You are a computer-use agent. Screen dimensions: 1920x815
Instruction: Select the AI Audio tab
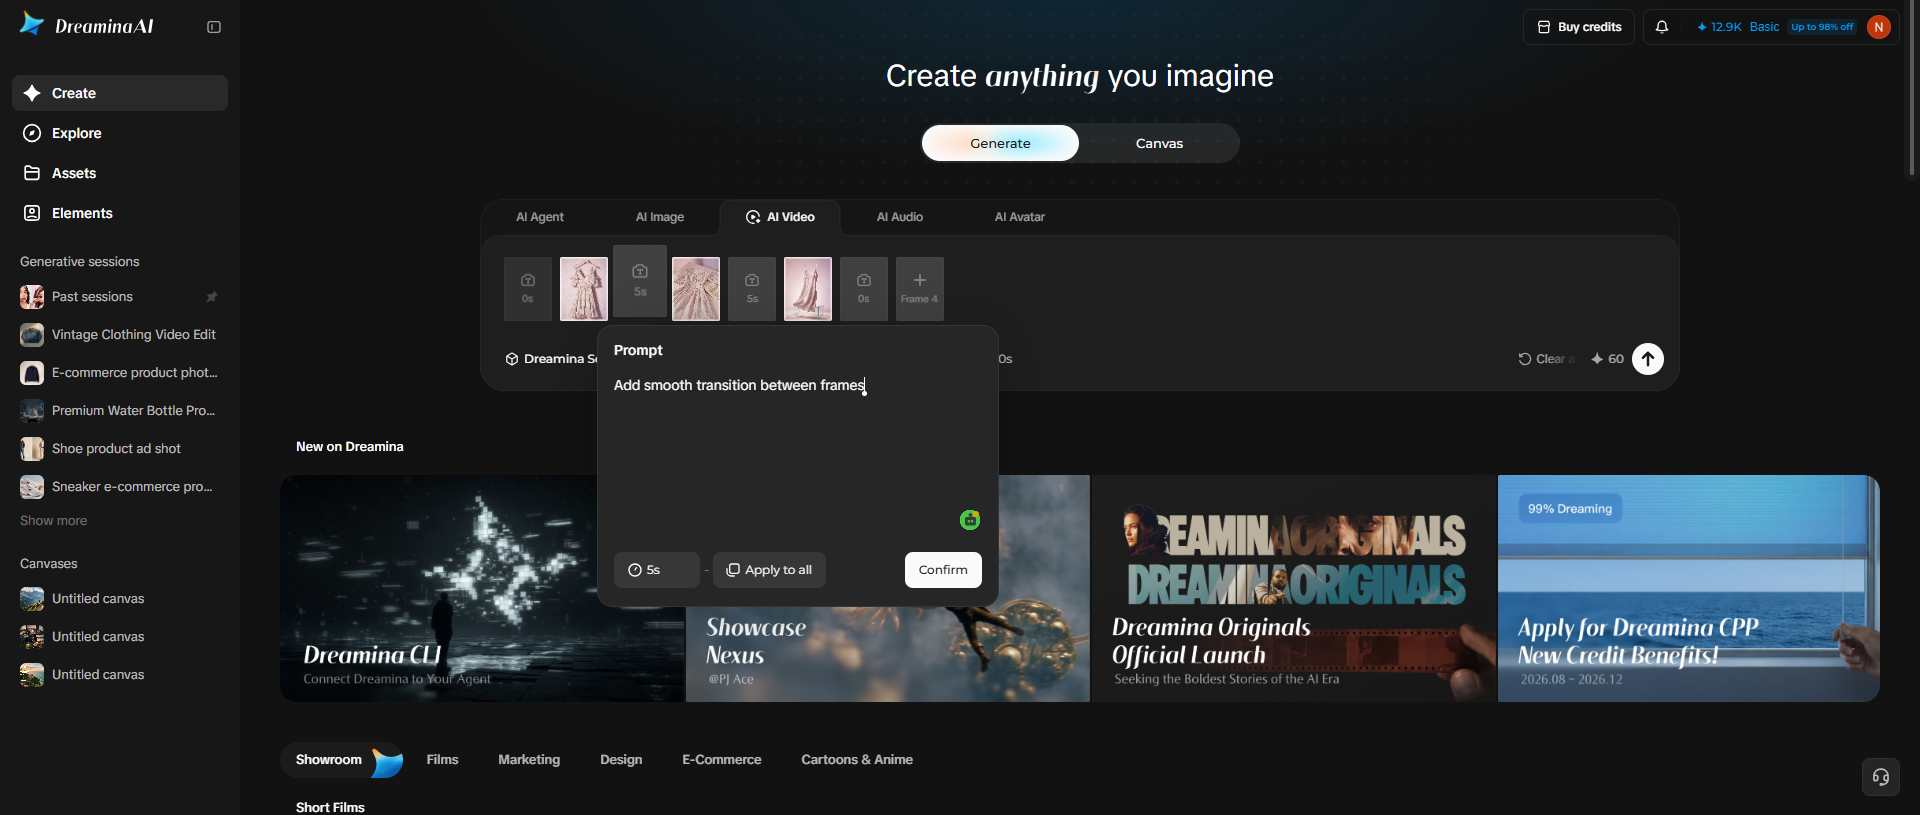900,217
